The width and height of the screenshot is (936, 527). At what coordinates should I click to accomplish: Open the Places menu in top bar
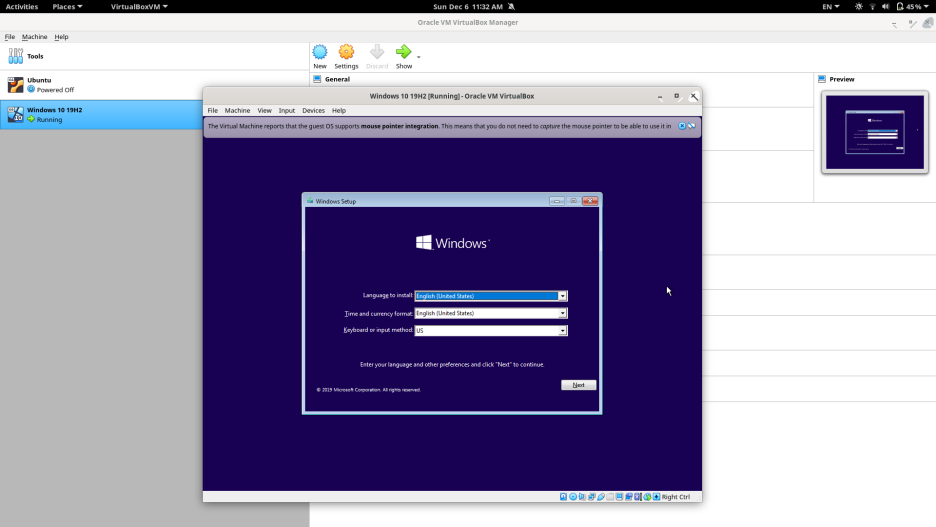tap(67, 7)
